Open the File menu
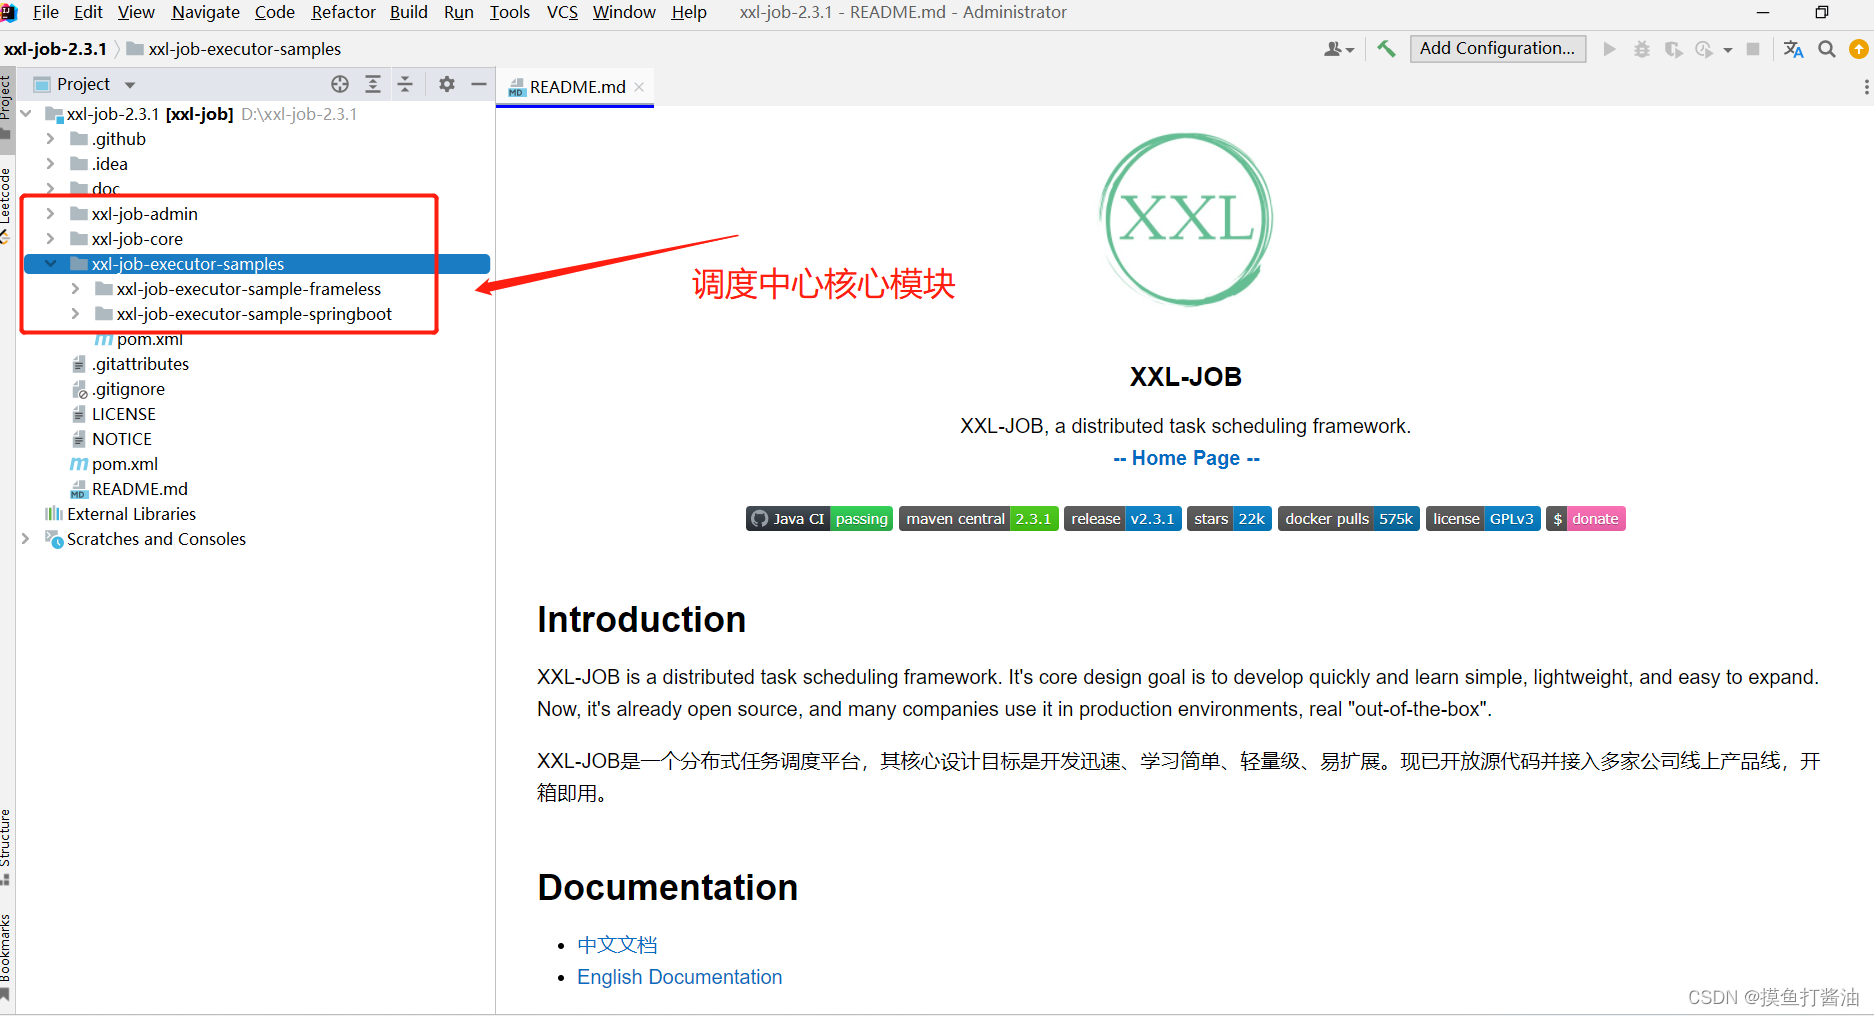The width and height of the screenshot is (1874, 1016). coord(46,12)
